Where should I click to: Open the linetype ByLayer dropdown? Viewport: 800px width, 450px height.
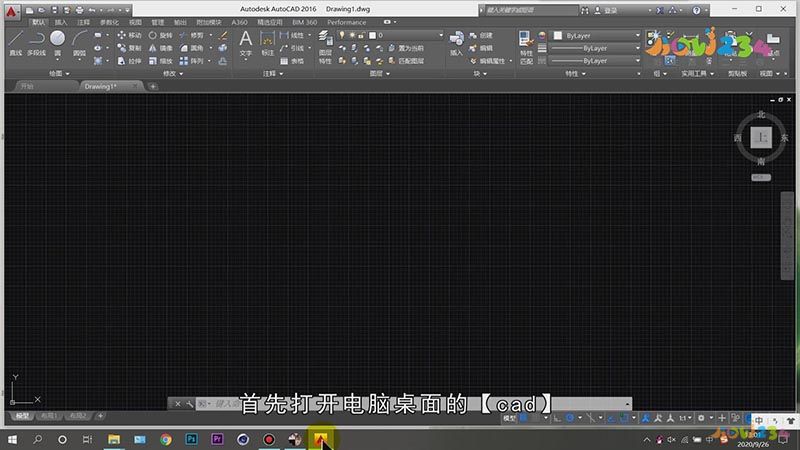tap(596, 61)
